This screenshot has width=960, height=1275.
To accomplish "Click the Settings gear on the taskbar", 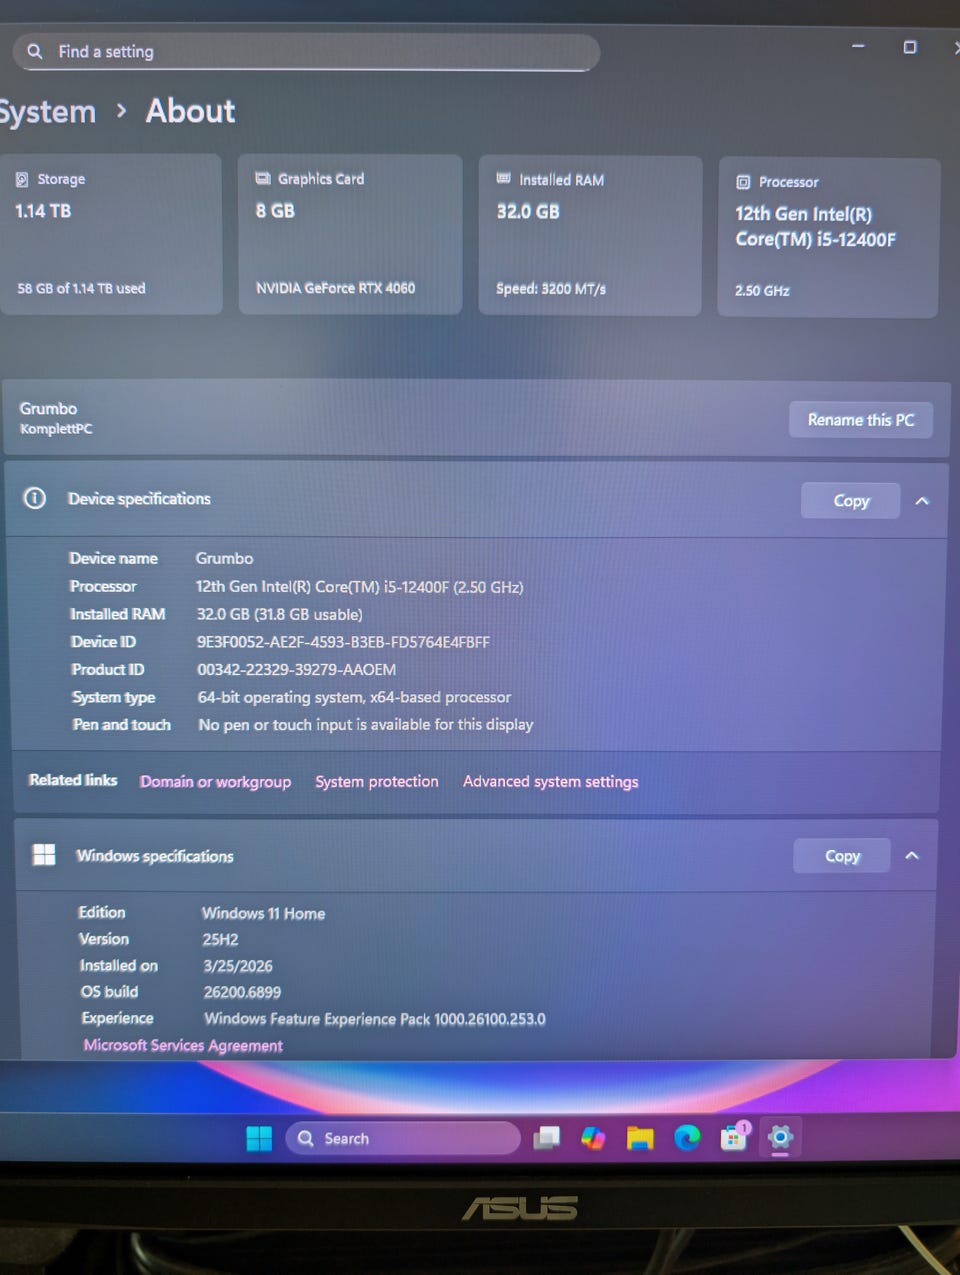I will pos(780,1137).
